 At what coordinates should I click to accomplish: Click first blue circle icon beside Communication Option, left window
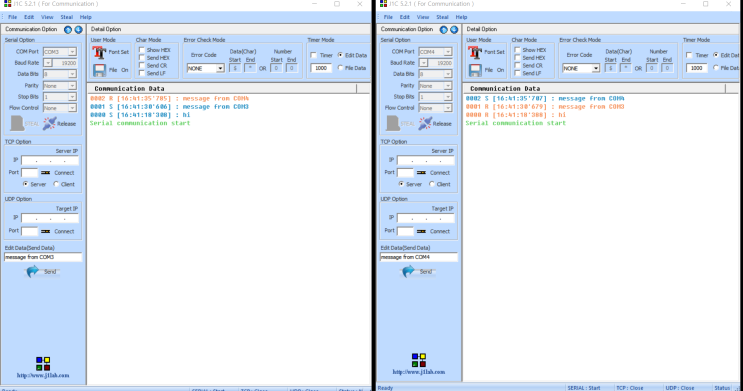pyautogui.click(x=68, y=30)
